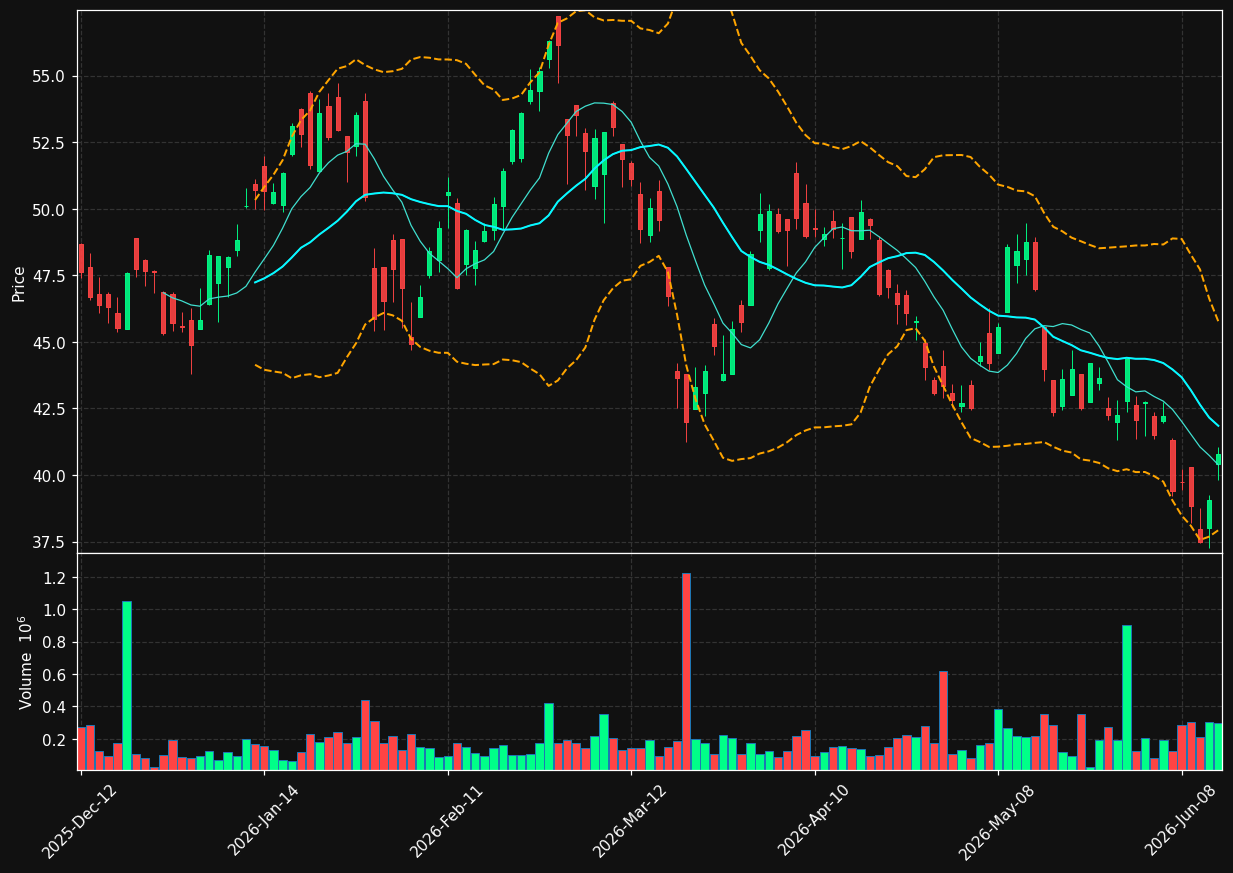Click the 1.2 volume axis label
Viewport: 1233px width, 873px height.
55,578
